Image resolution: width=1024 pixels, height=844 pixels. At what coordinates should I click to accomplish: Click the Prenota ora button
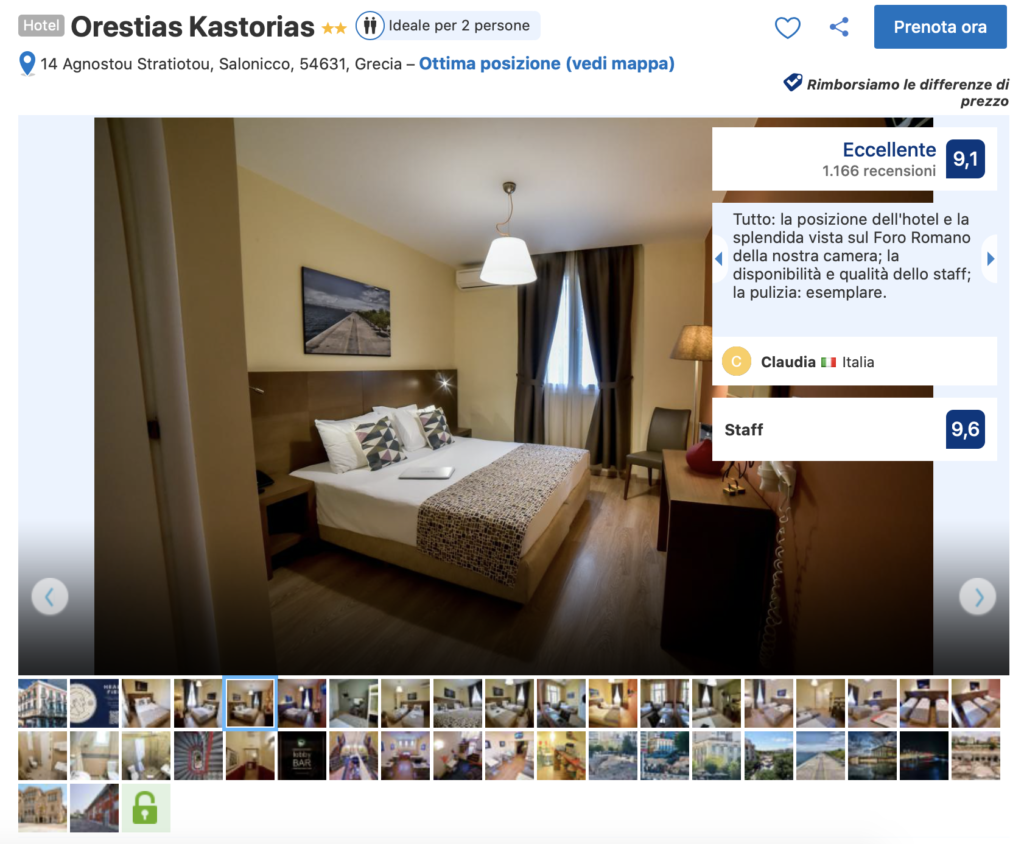940,27
